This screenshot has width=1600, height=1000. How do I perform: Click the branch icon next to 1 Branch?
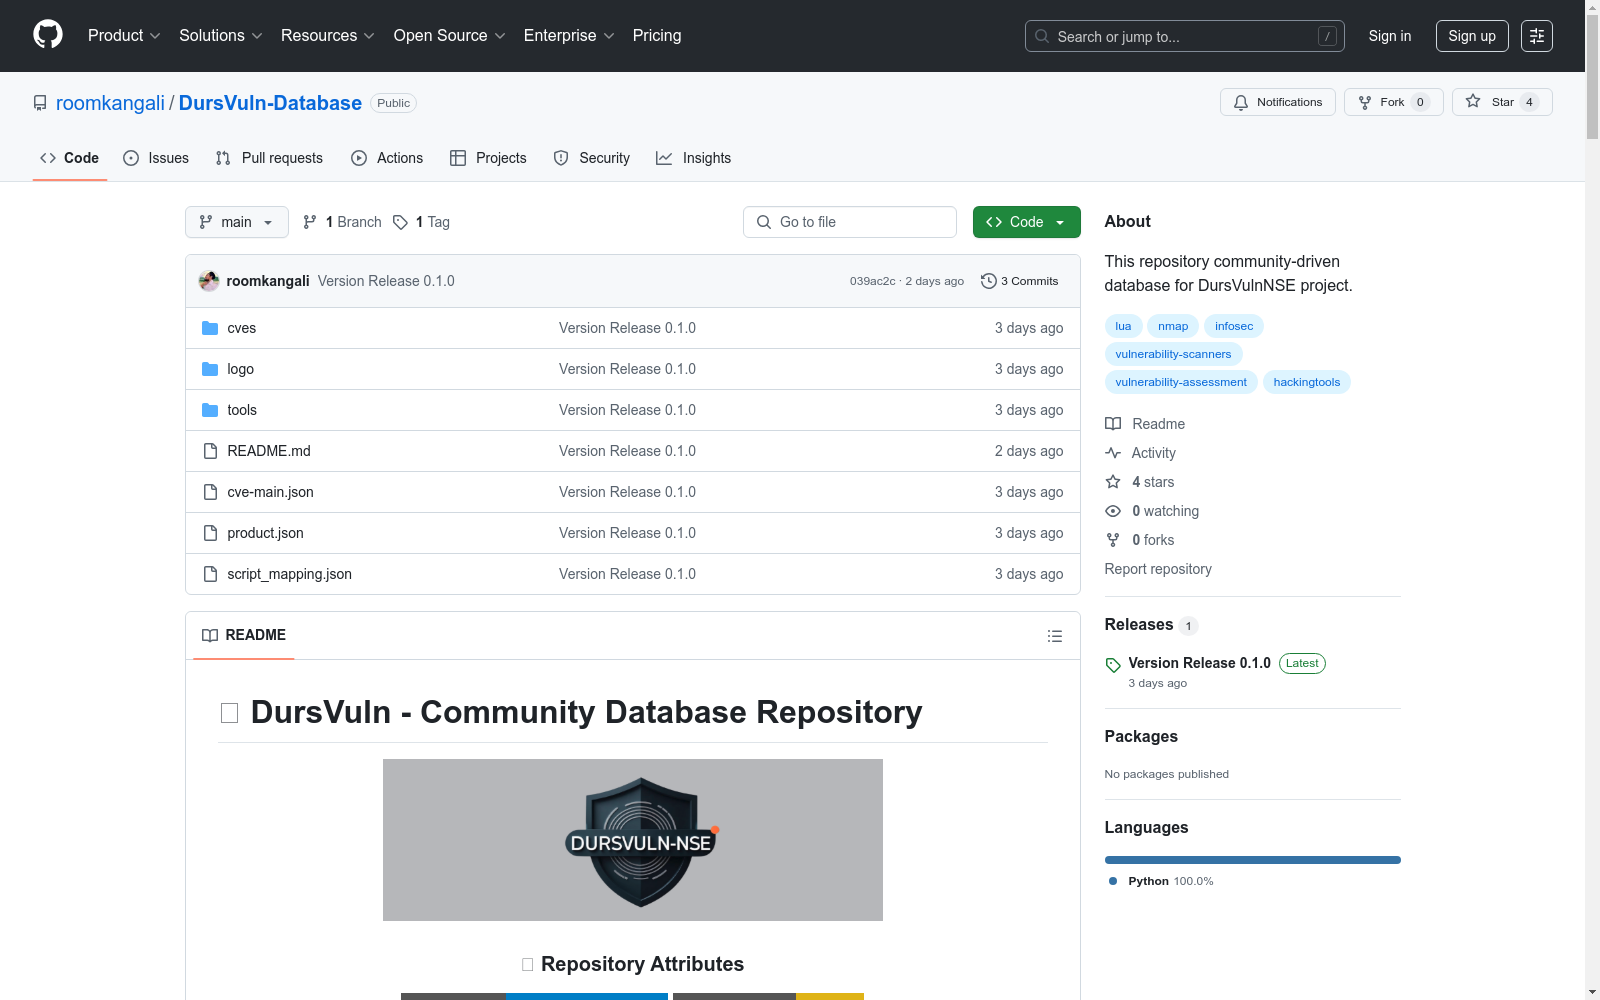point(310,222)
